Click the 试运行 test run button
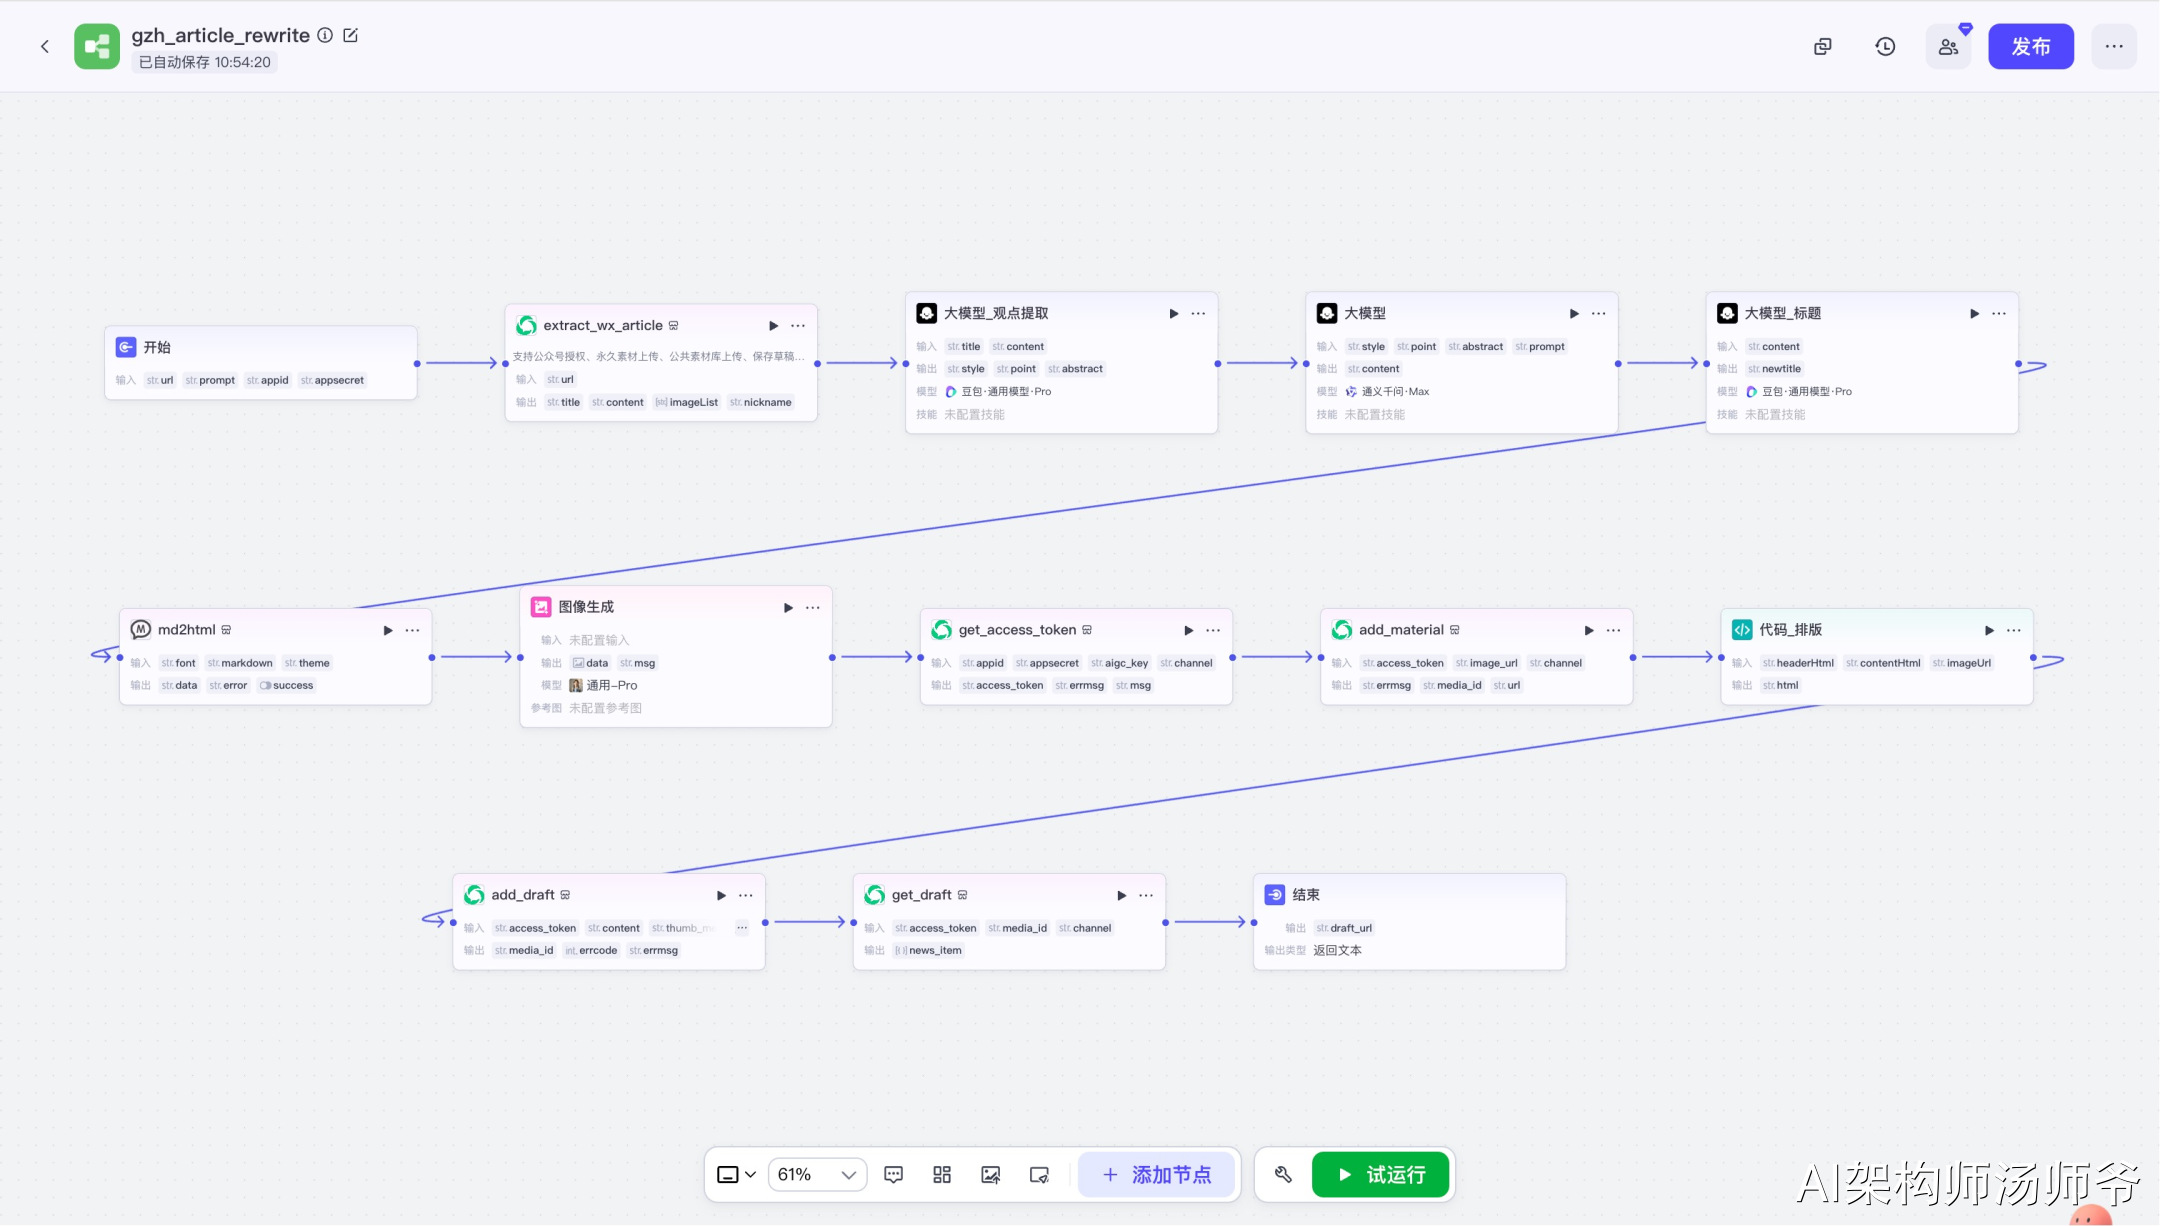 (x=1380, y=1174)
